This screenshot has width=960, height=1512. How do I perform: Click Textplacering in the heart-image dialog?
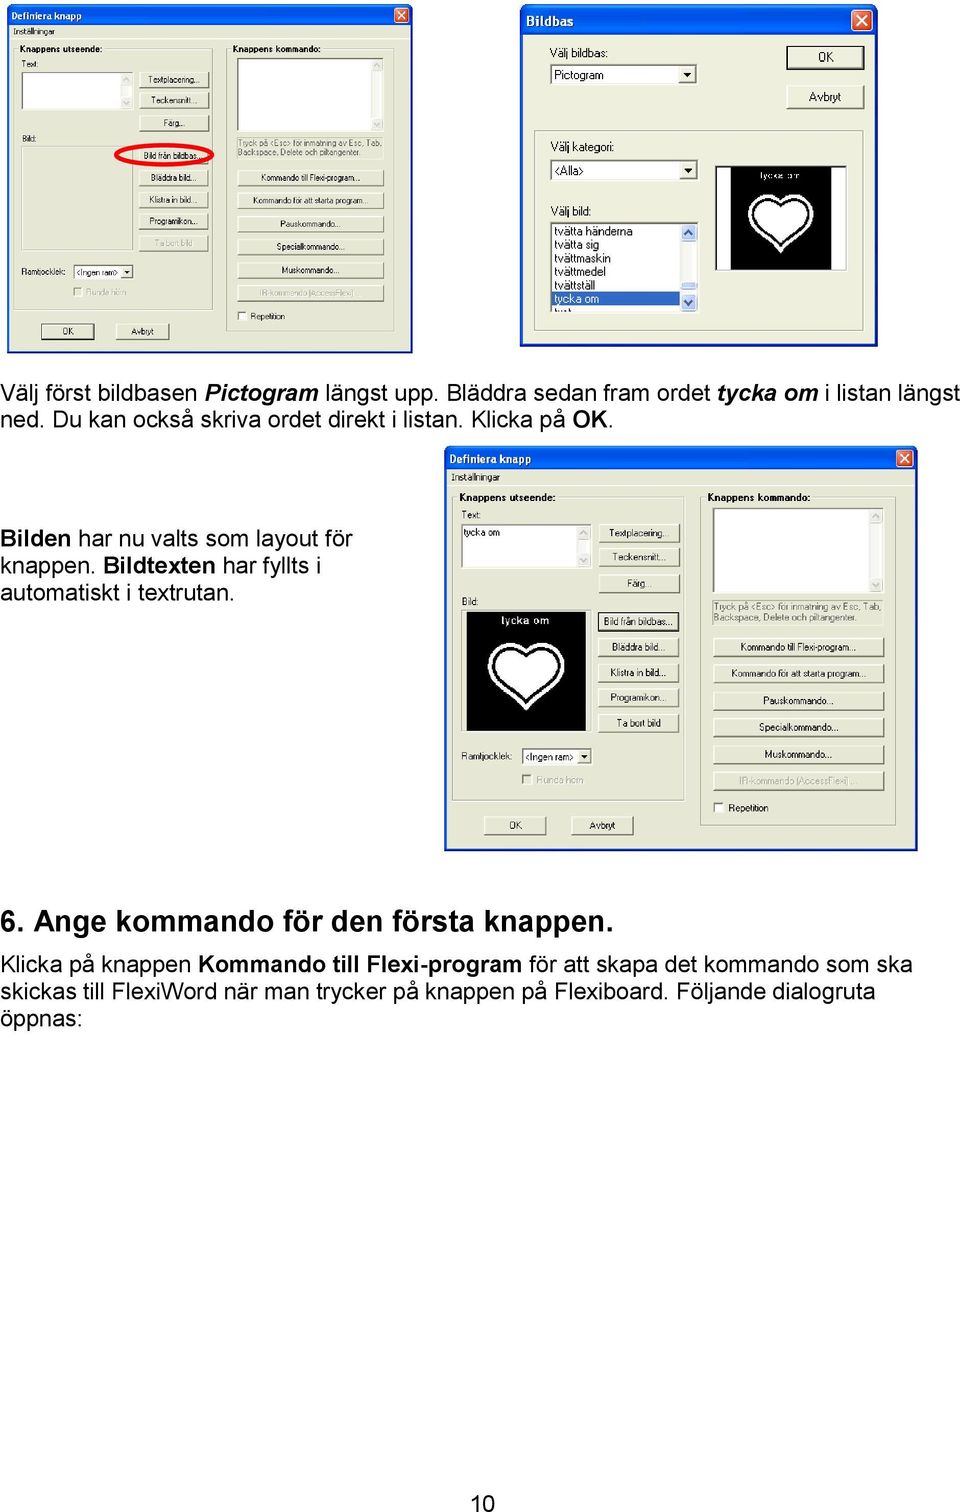[x=638, y=533]
